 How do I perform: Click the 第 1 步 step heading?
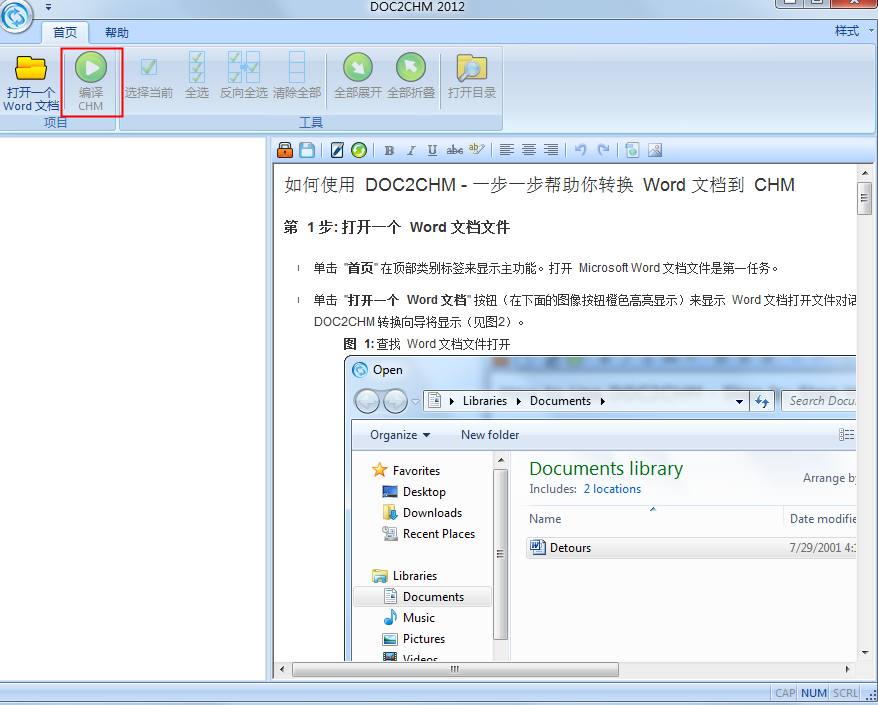click(396, 227)
